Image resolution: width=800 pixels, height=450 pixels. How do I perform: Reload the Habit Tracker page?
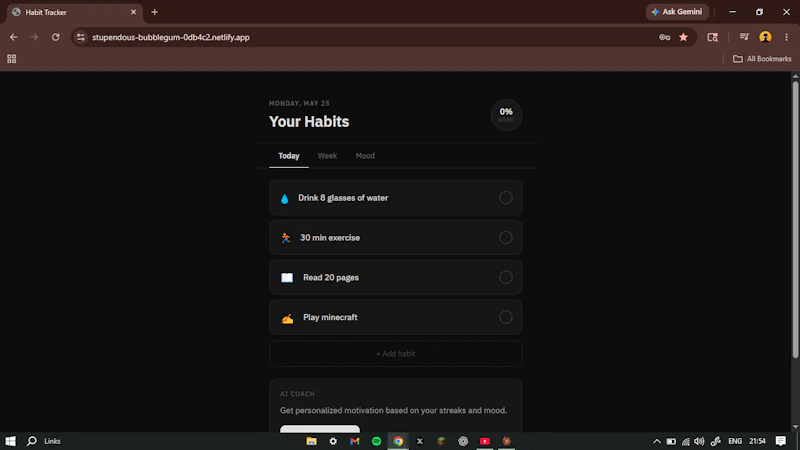tap(56, 37)
